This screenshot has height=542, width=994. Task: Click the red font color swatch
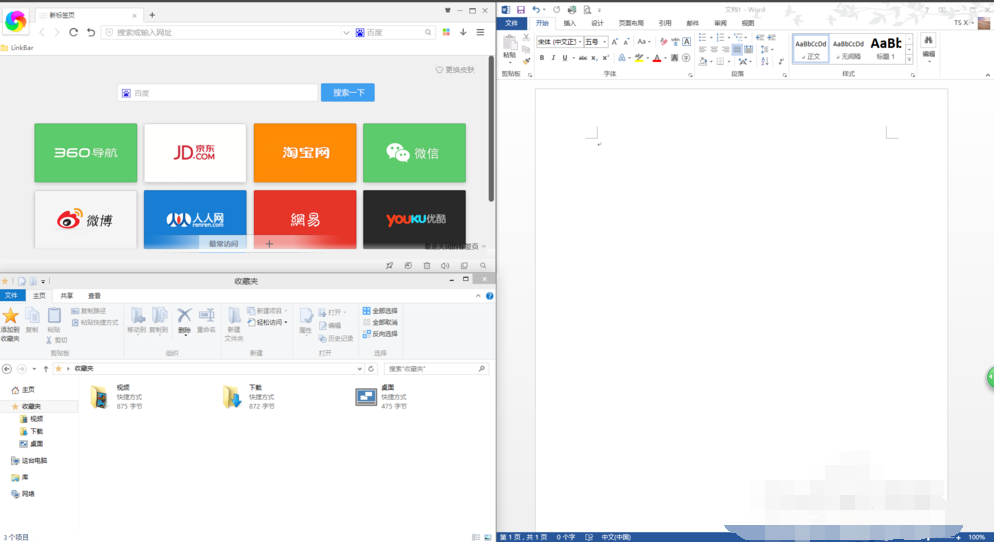pyautogui.click(x=657, y=58)
